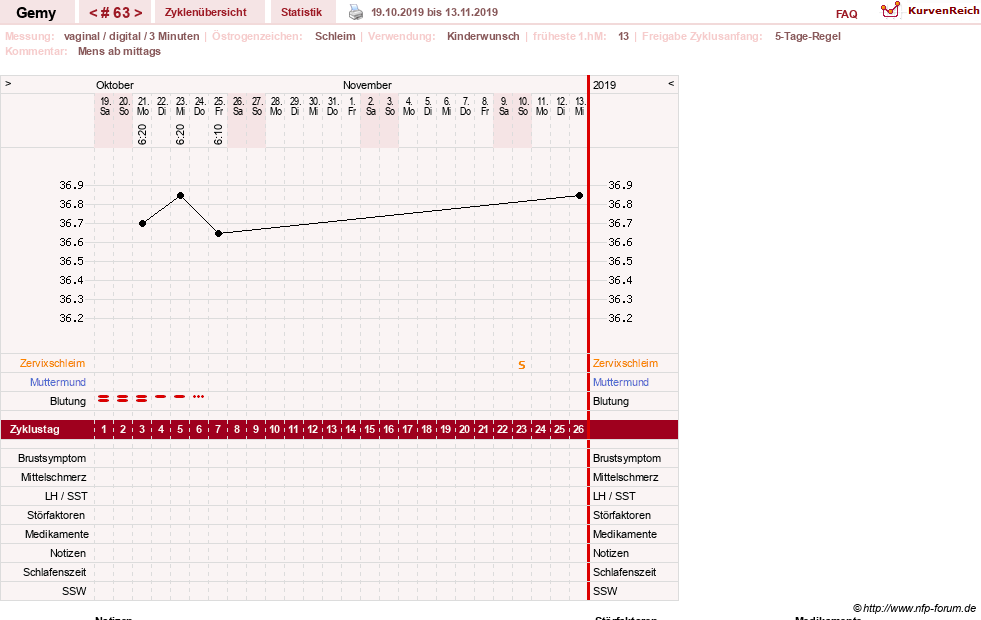The height and width of the screenshot is (620, 981).
Task: Click the right Muttermund label
Action: [x=621, y=382]
